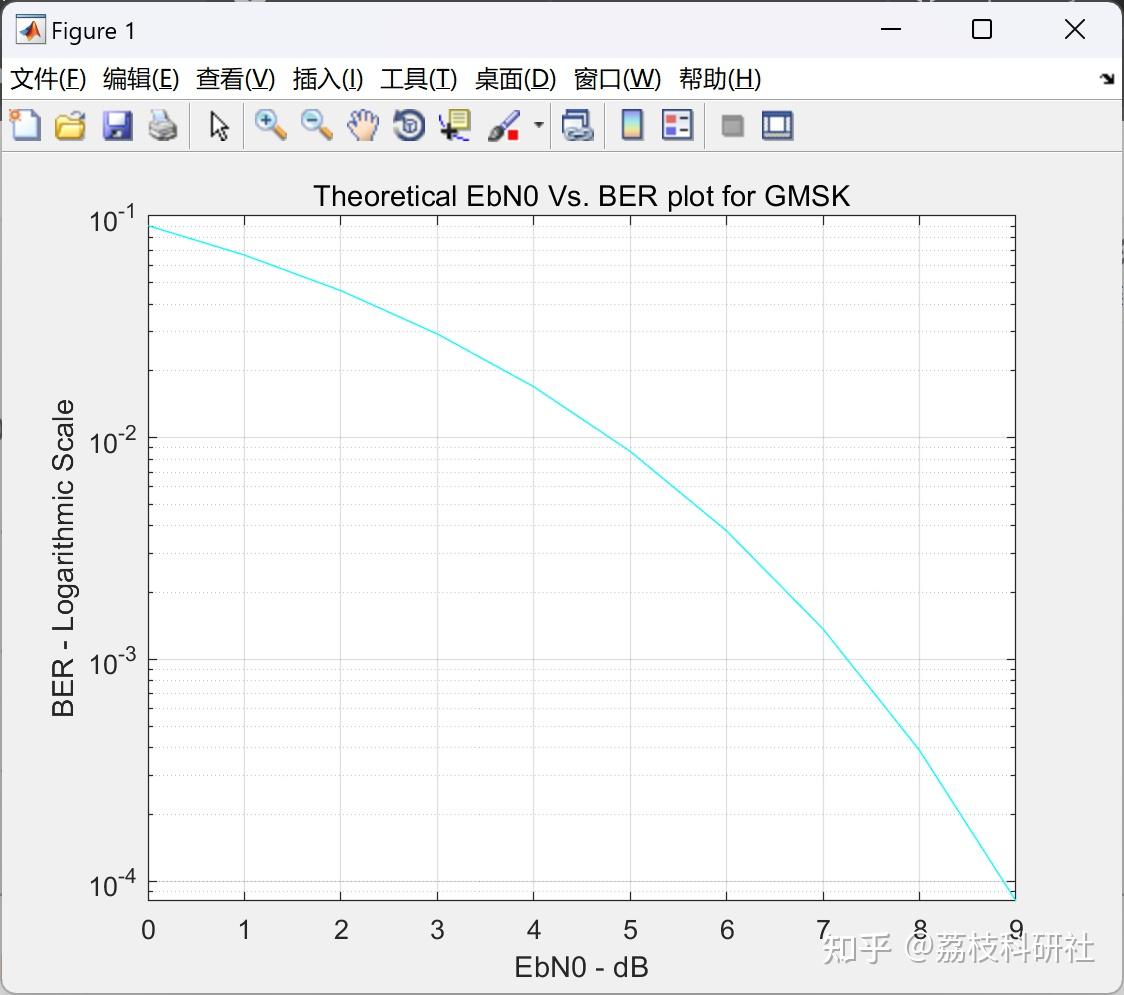1124x995 pixels.
Task: Insert a legend for the curve
Action: click(x=677, y=125)
